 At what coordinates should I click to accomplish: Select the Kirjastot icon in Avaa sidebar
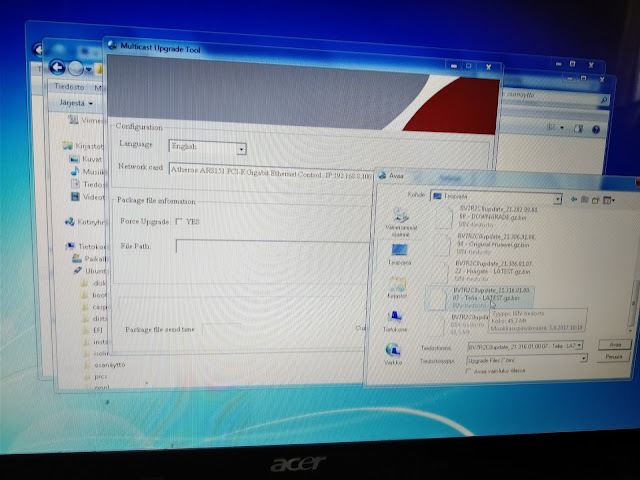click(x=397, y=287)
